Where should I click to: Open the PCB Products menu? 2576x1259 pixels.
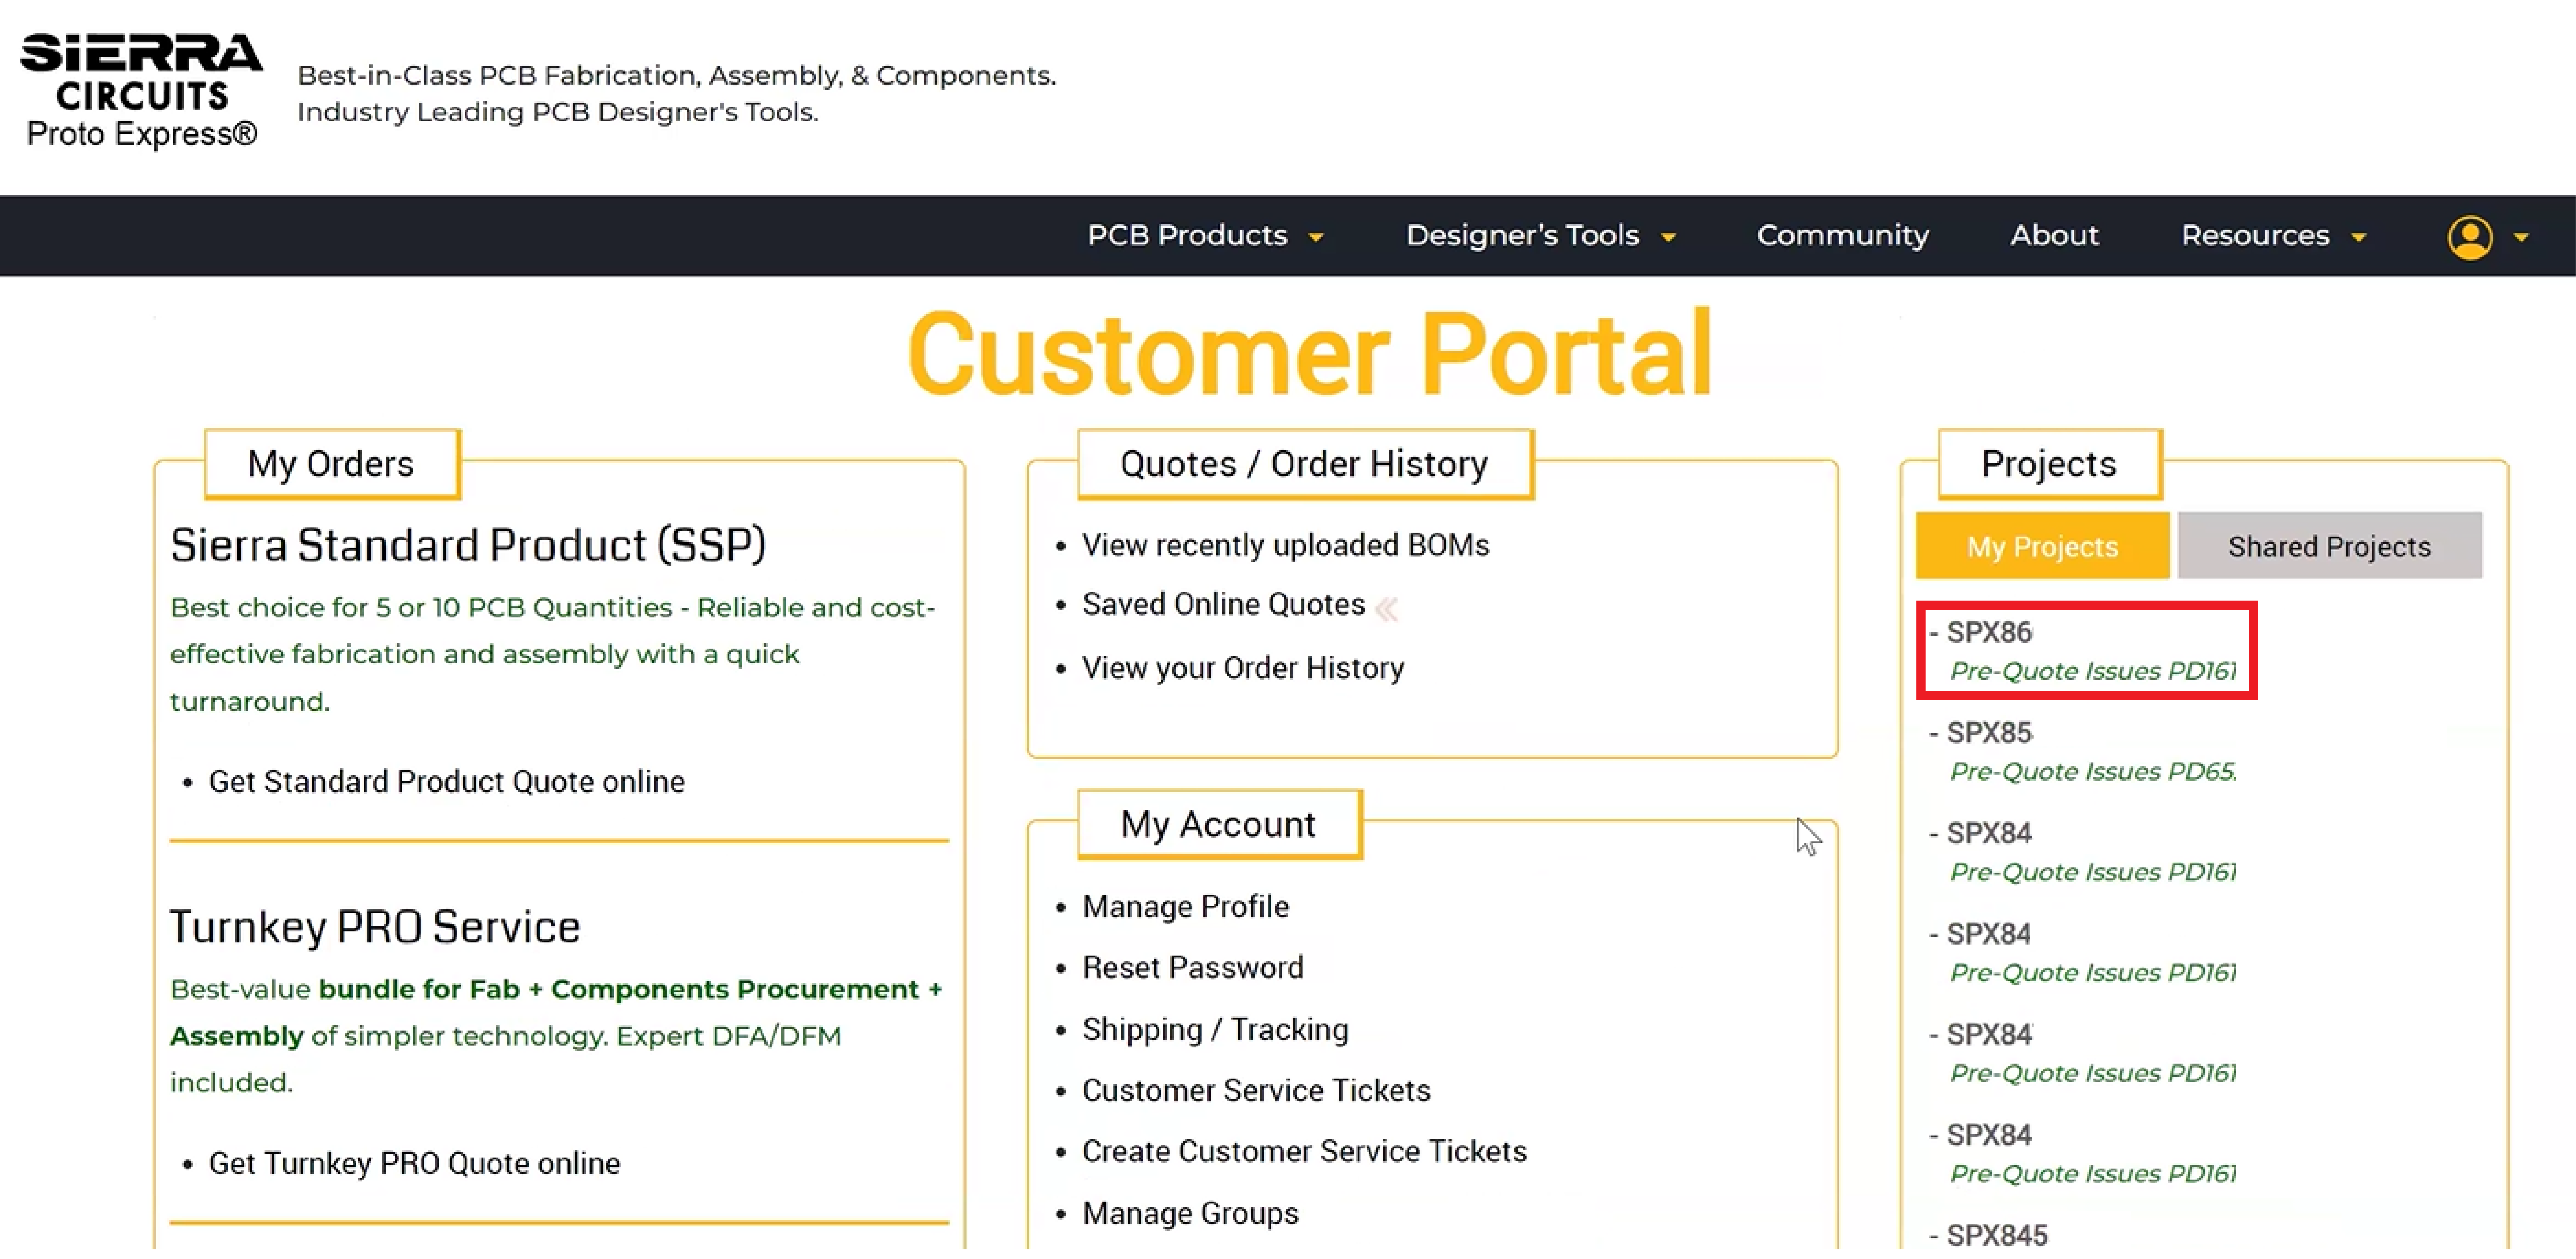[1187, 235]
